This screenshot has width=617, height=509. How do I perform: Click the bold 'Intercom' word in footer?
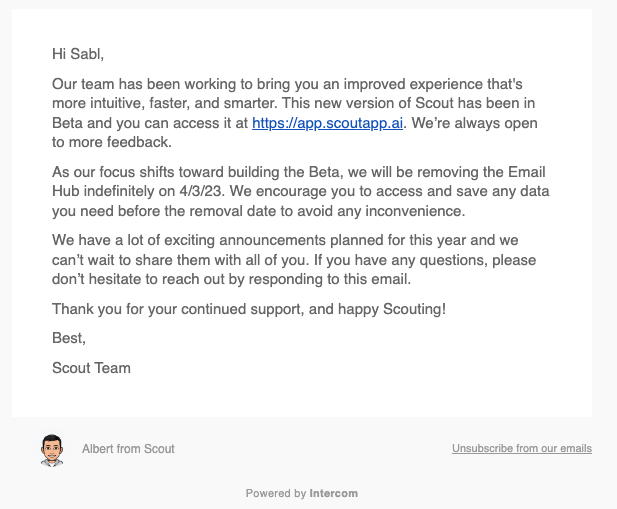(x=334, y=493)
